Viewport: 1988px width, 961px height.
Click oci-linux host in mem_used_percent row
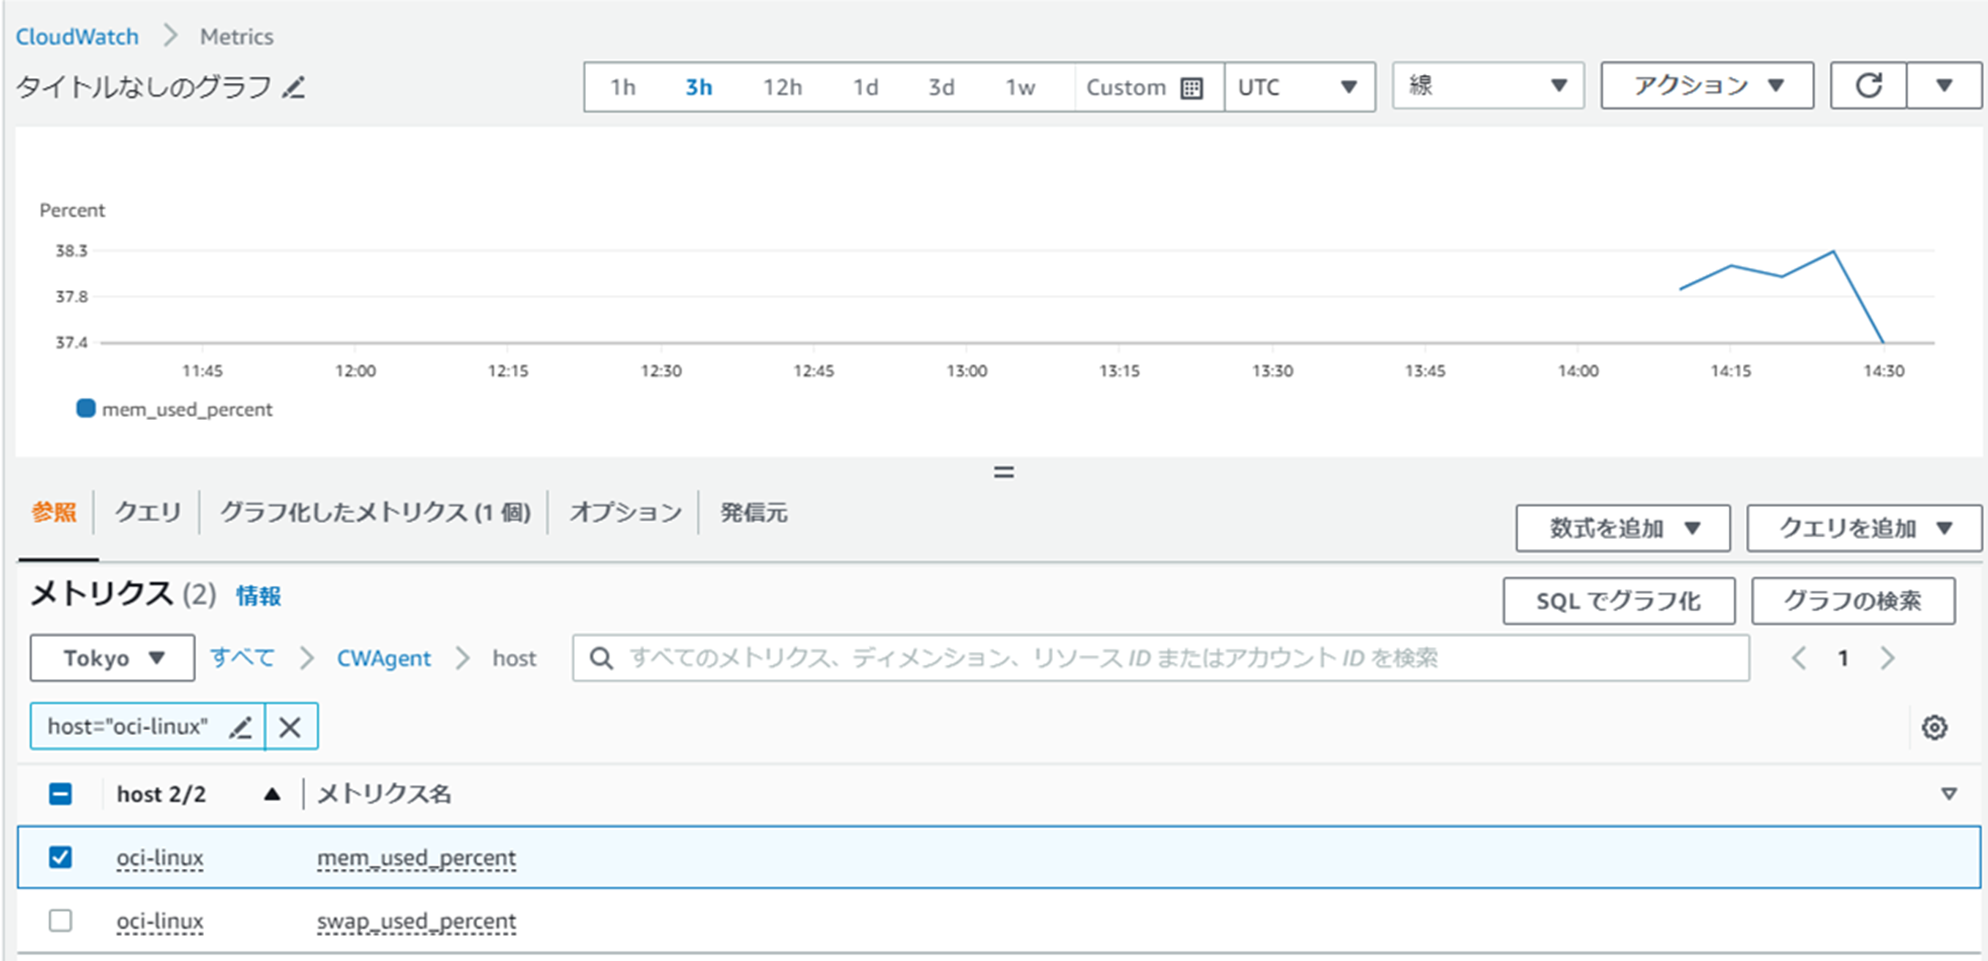click(160, 858)
